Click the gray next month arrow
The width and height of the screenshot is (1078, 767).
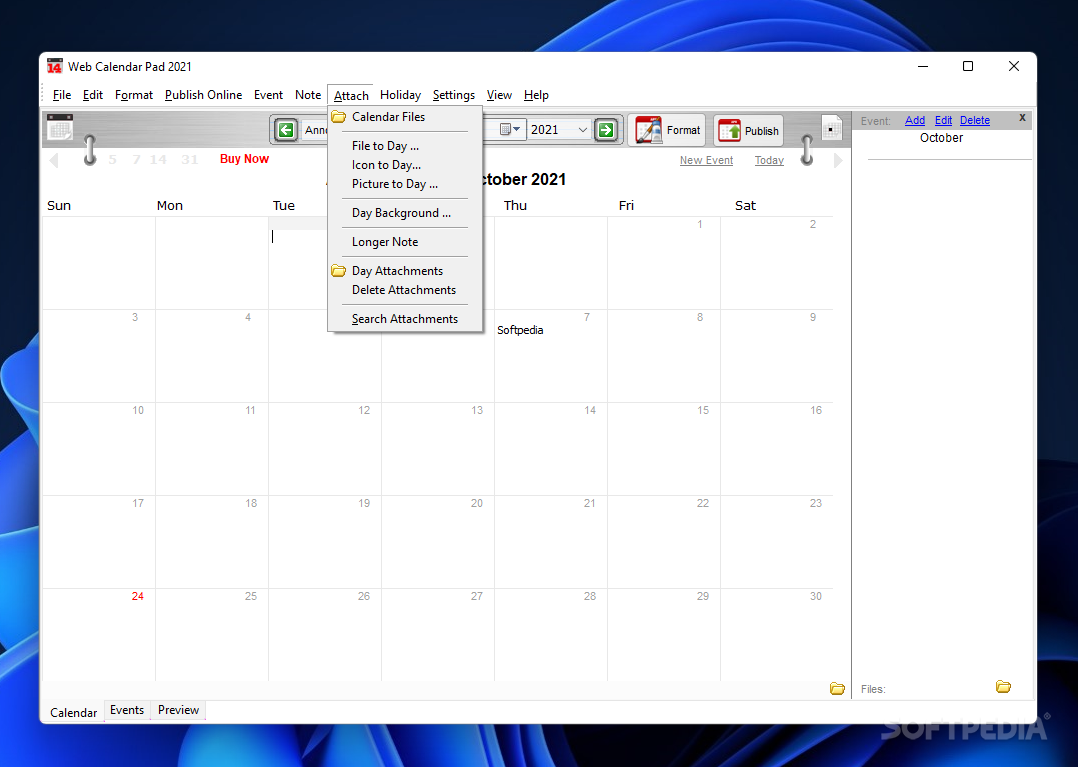pos(838,160)
